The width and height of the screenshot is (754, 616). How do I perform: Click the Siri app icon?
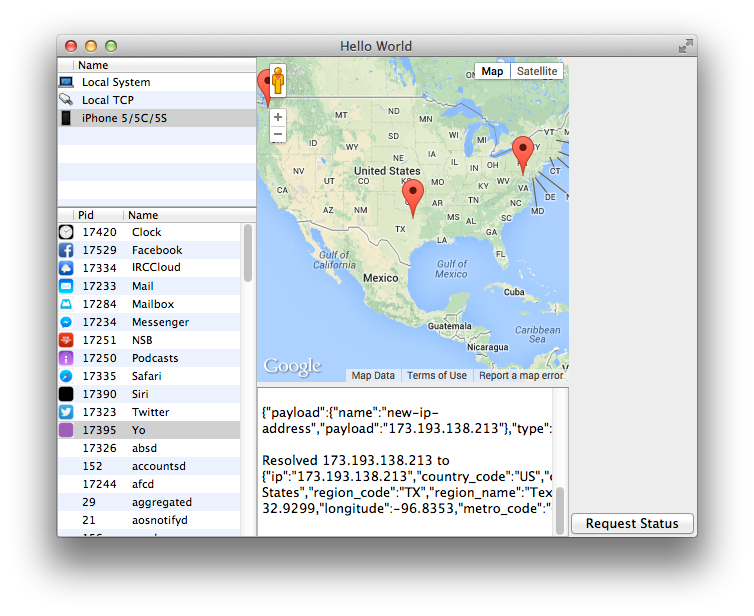[x=66, y=394]
